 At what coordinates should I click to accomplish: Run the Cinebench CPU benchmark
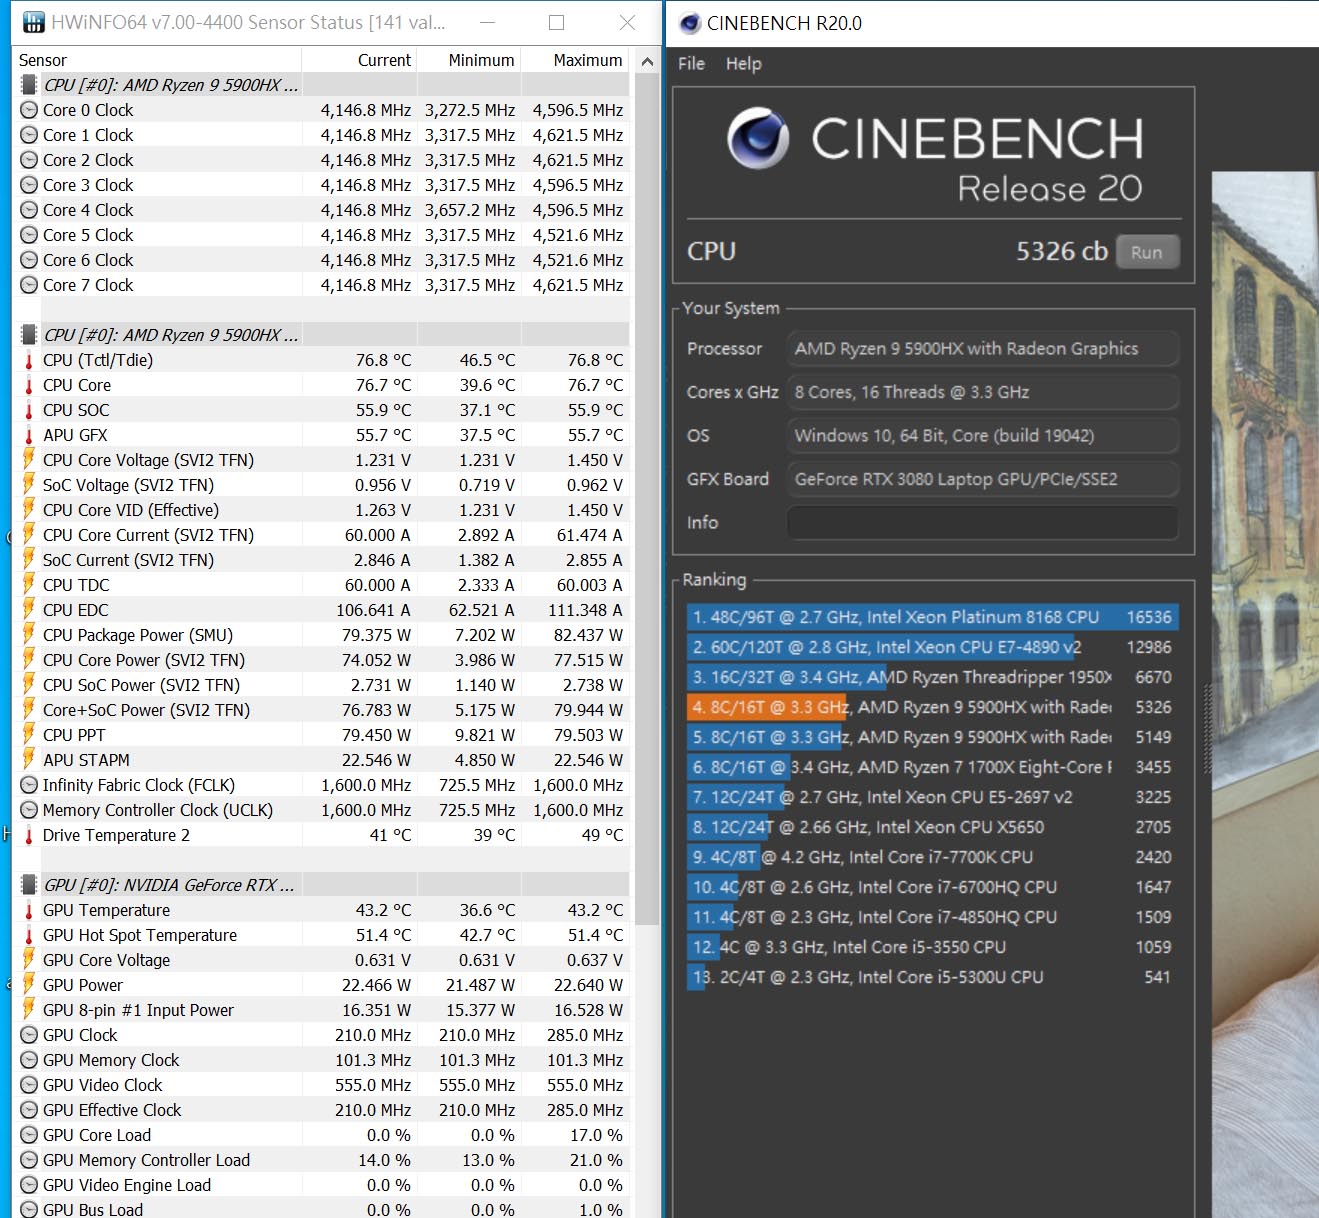pos(1147,252)
